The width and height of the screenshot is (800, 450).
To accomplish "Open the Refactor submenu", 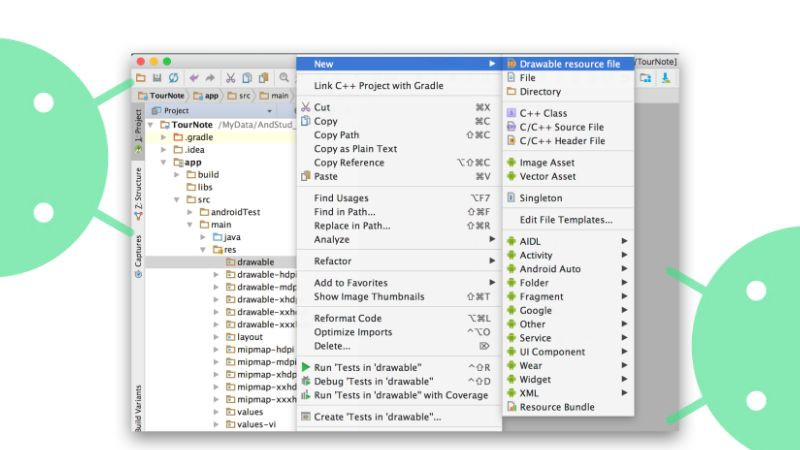I will click(399, 261).
